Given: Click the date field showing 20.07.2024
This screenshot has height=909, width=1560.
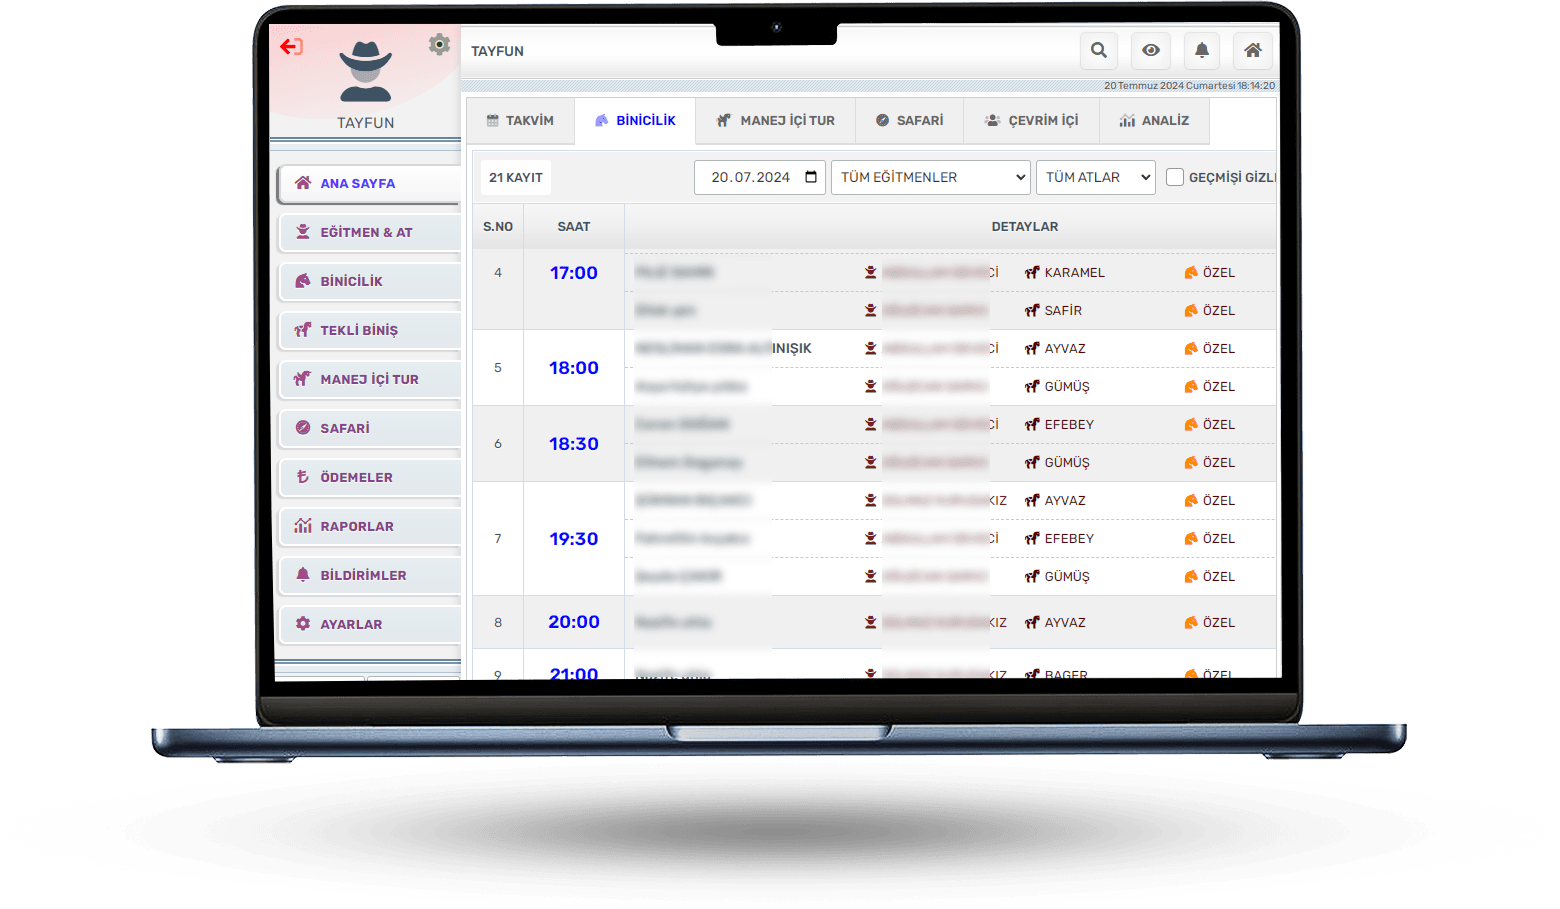Looking at the screenshot, I should 760,178.
